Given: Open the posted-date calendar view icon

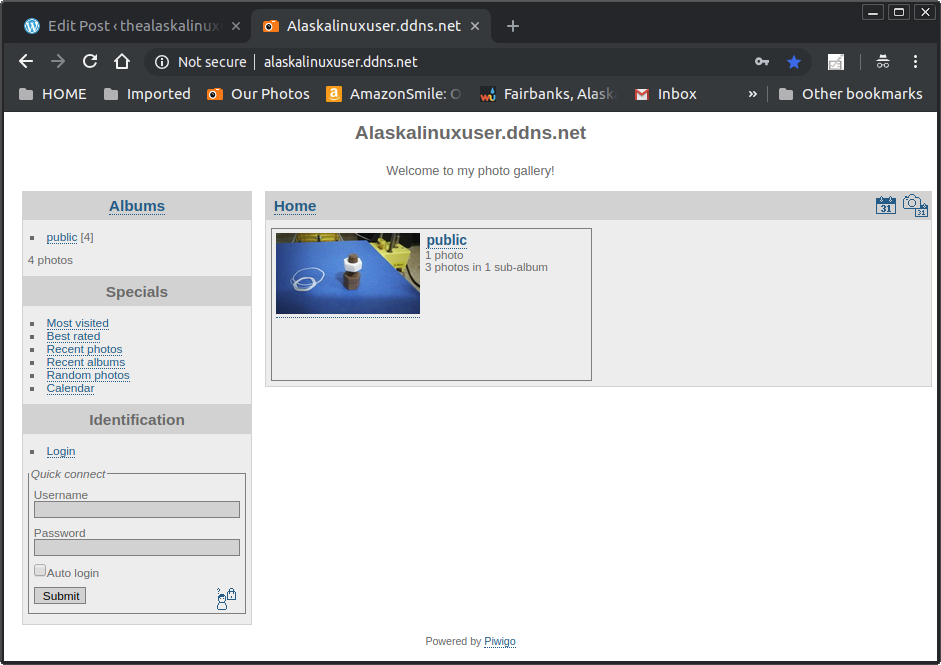Looking at the screenshot, I should pos(885,205).
